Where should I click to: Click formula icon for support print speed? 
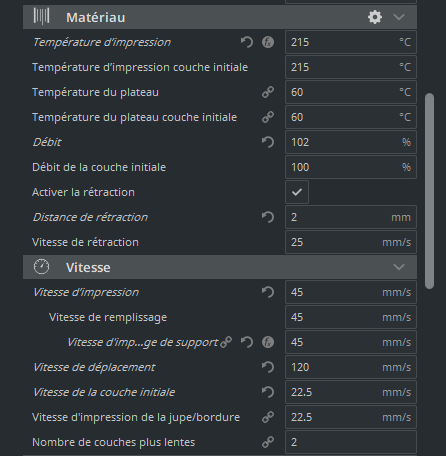(268, 342)
